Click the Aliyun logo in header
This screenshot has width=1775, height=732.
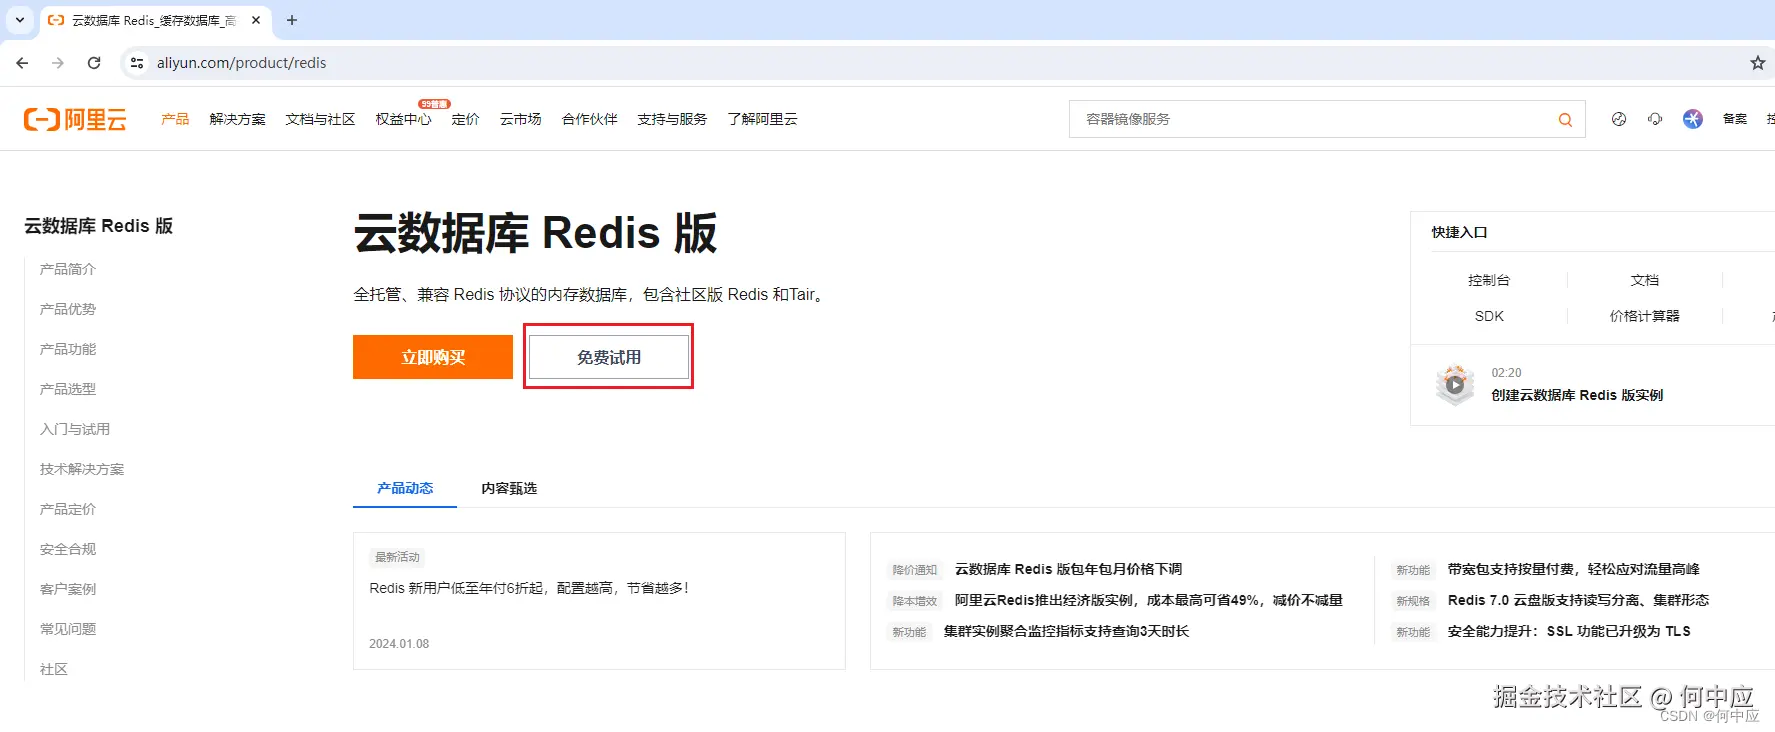[75, 120]
